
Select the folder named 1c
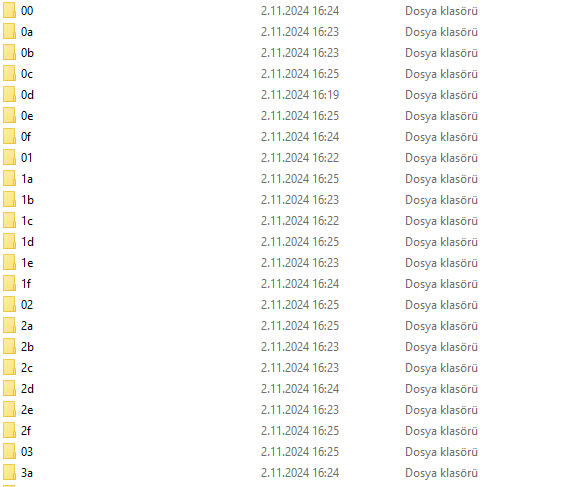pyautogui.click(x=27, y=221)
